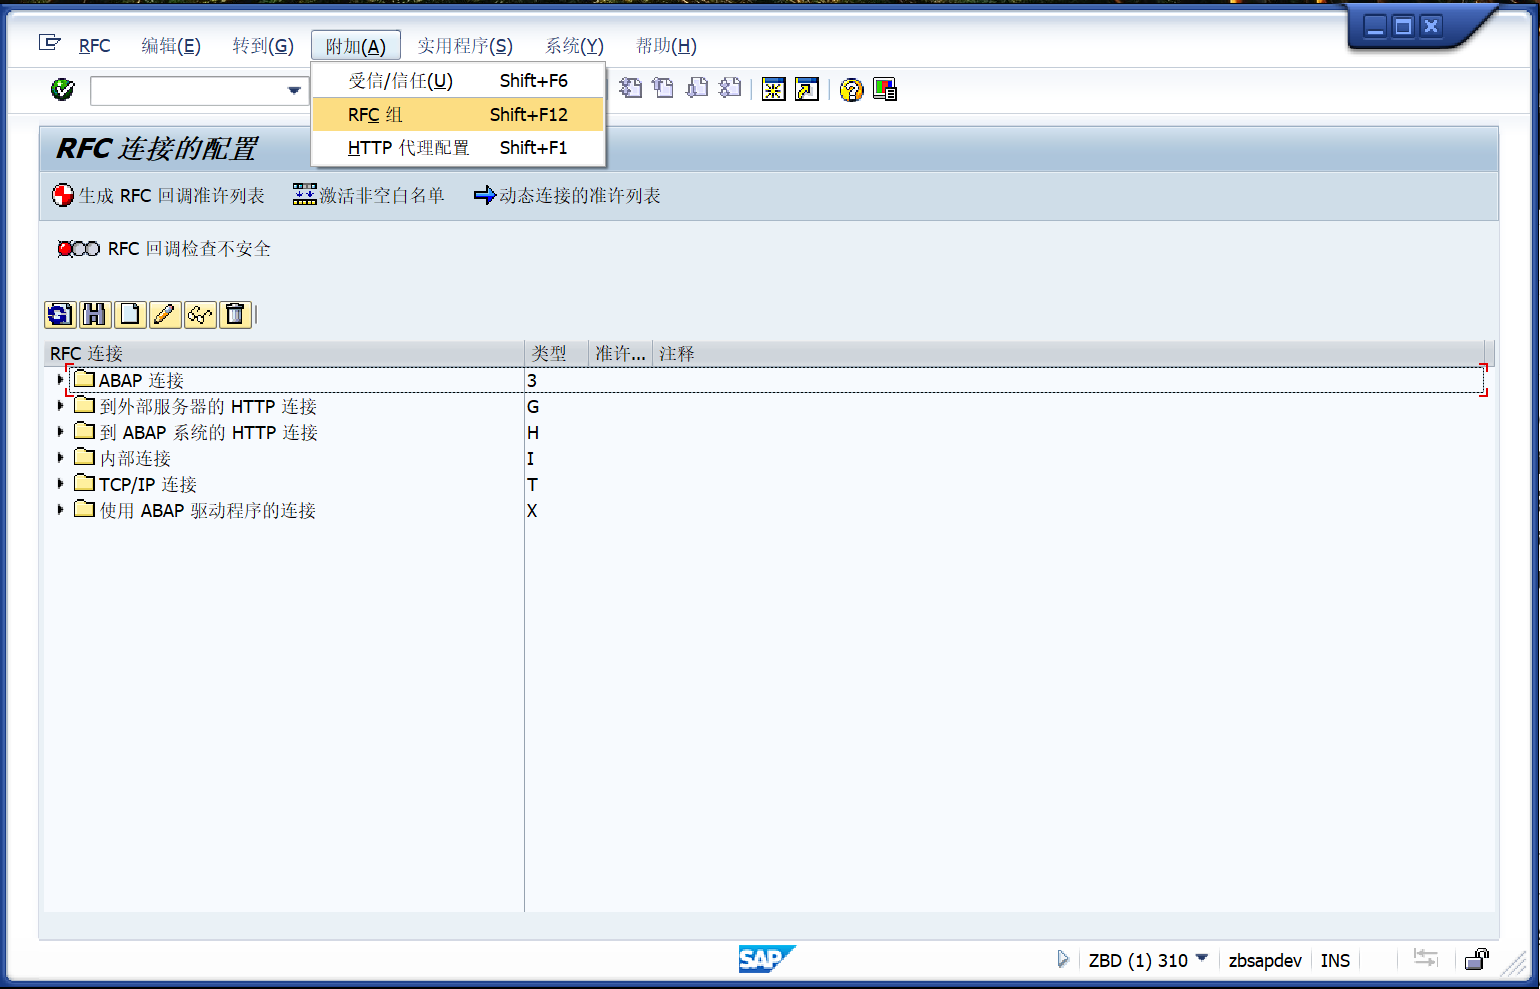Click type value X in the table
Viewport: 1540px width, 989px height.
pyautogui.click(x=532, y=511)
